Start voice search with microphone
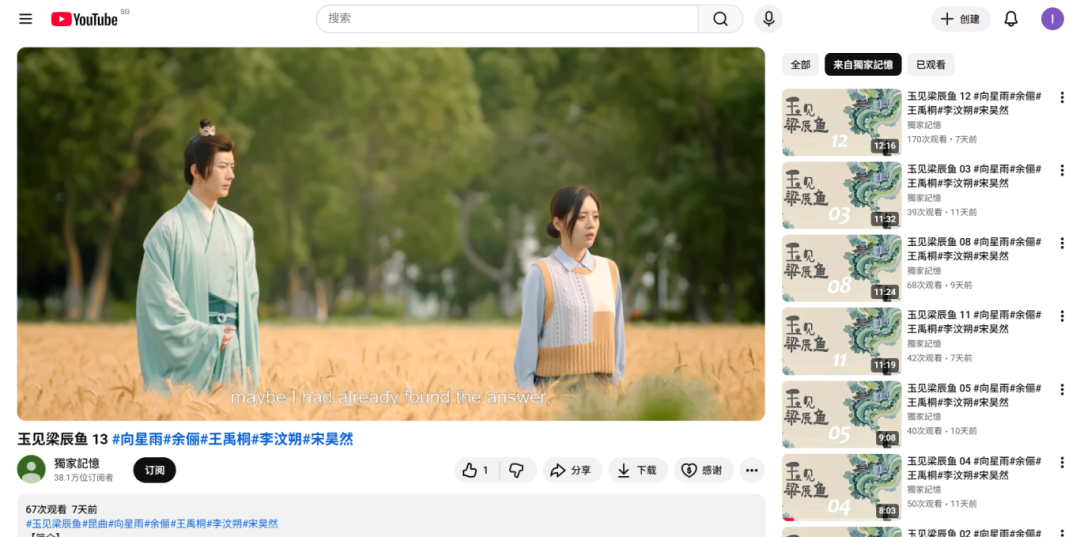The height and width of the screenshot is (537, 1080). pyautogui.click(x=768, y=19)
